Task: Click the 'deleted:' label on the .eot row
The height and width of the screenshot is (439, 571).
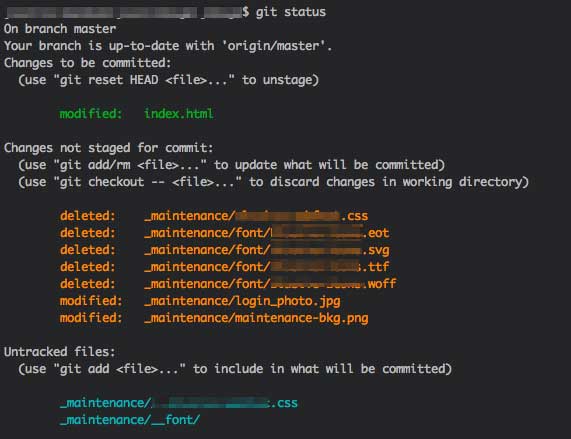Action: pyautogui.click(x=87, y=233)
